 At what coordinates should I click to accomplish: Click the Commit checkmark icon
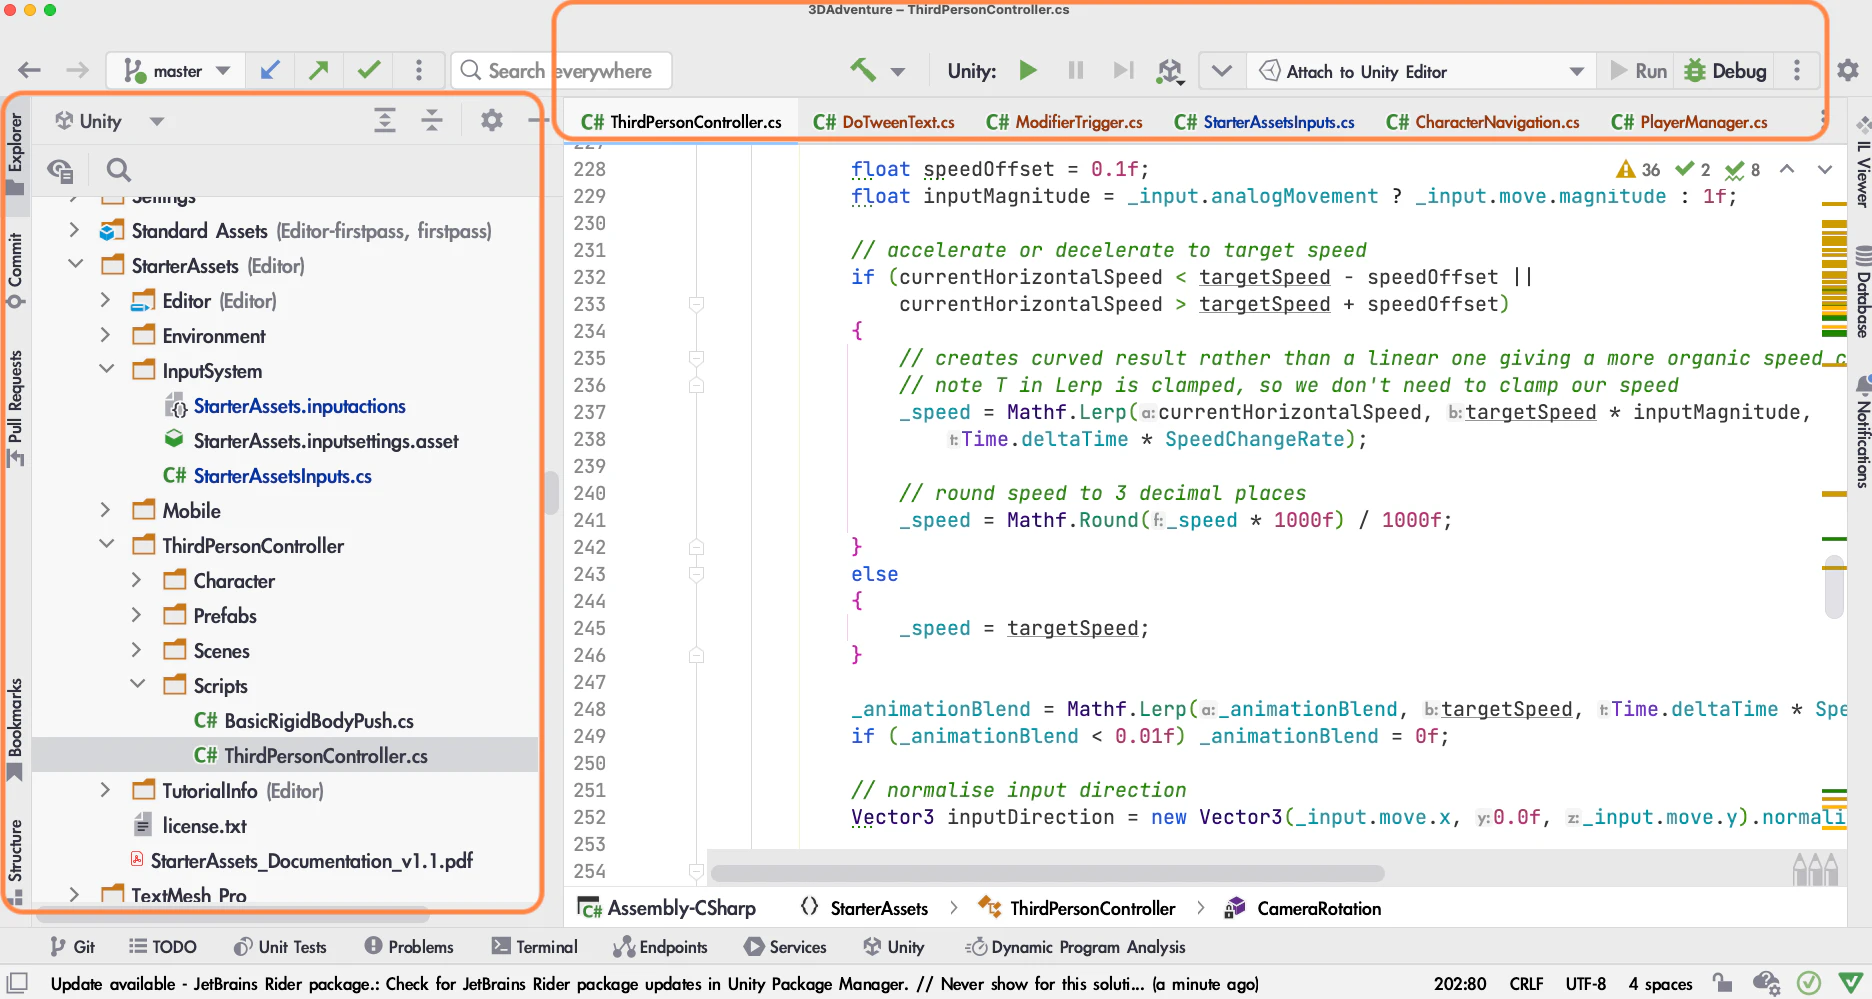369,71
